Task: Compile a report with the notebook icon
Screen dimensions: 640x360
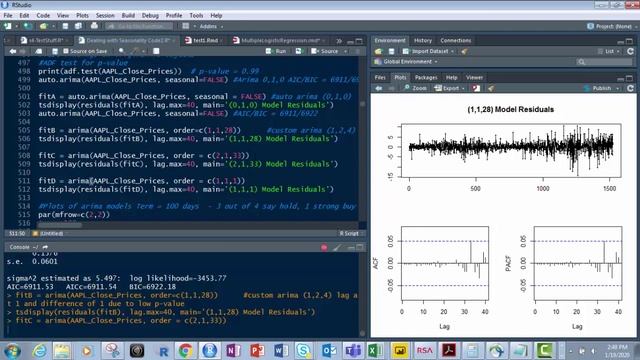Action: pyautogui.click(x=156, y=51)
